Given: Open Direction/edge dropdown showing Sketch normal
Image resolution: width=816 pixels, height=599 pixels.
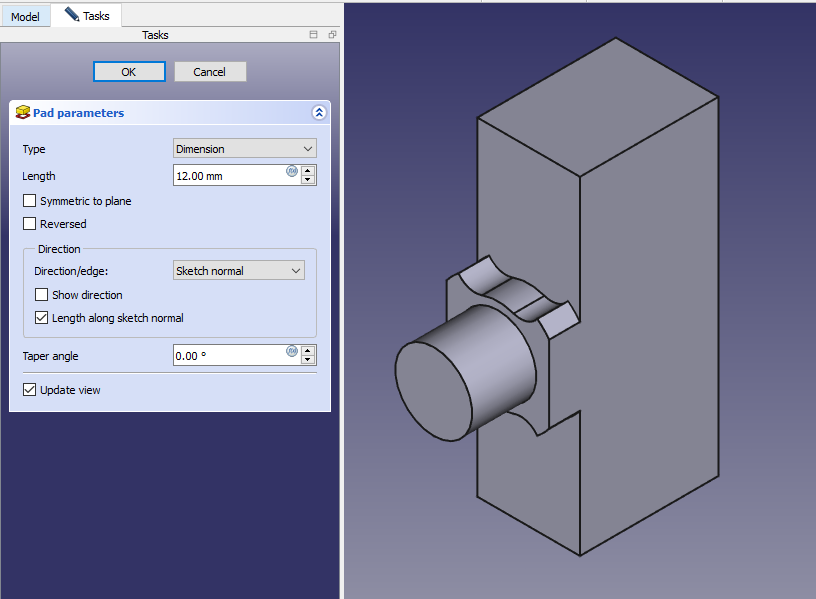Looking at the screenshot, I should coord(239,271).
